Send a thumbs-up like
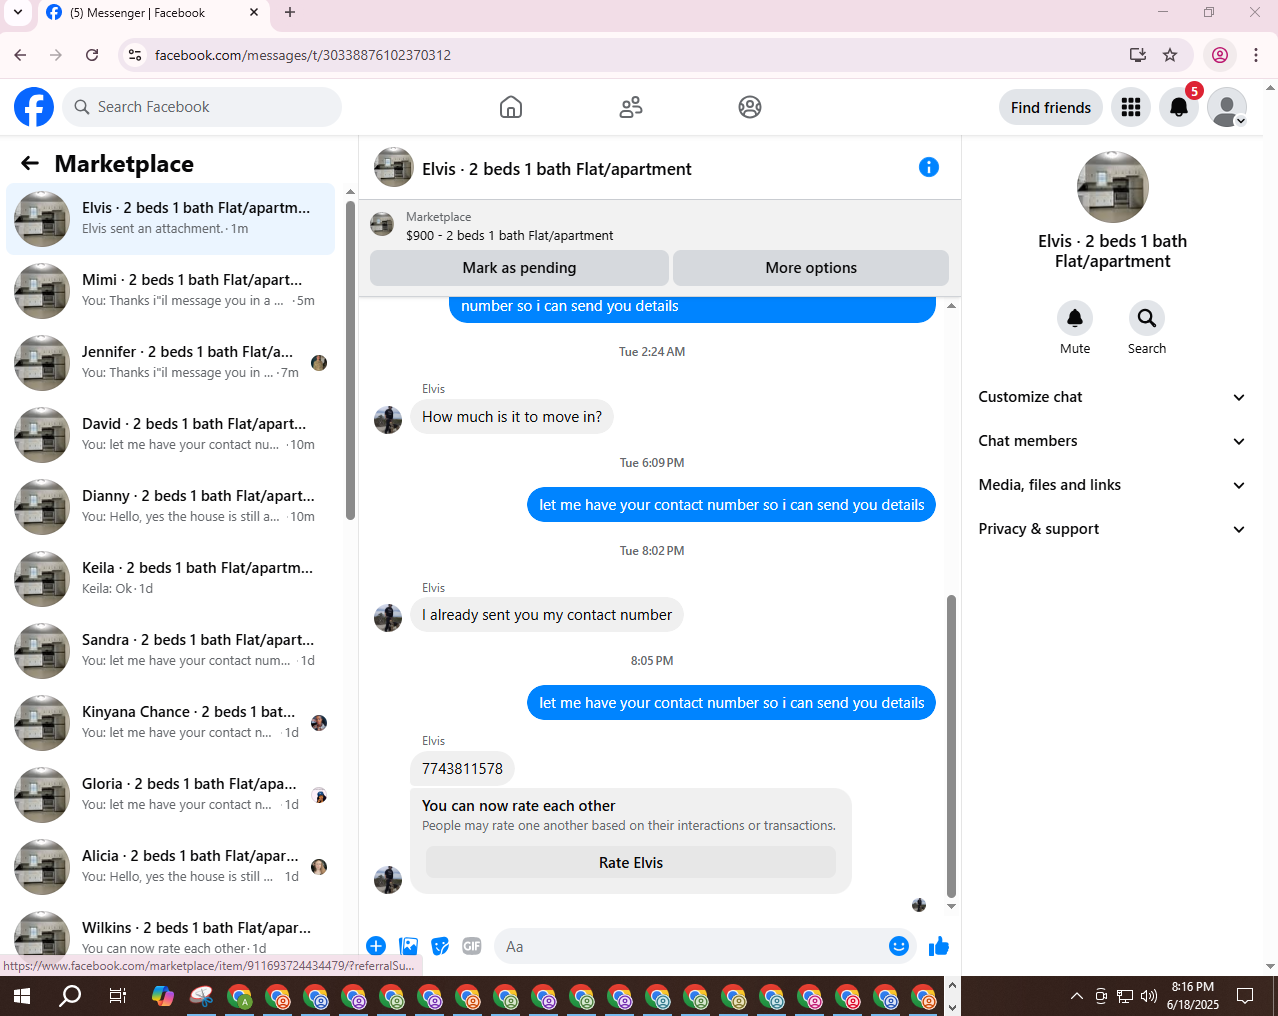This screenshot has width=1278, height=1016. [939, 946]
